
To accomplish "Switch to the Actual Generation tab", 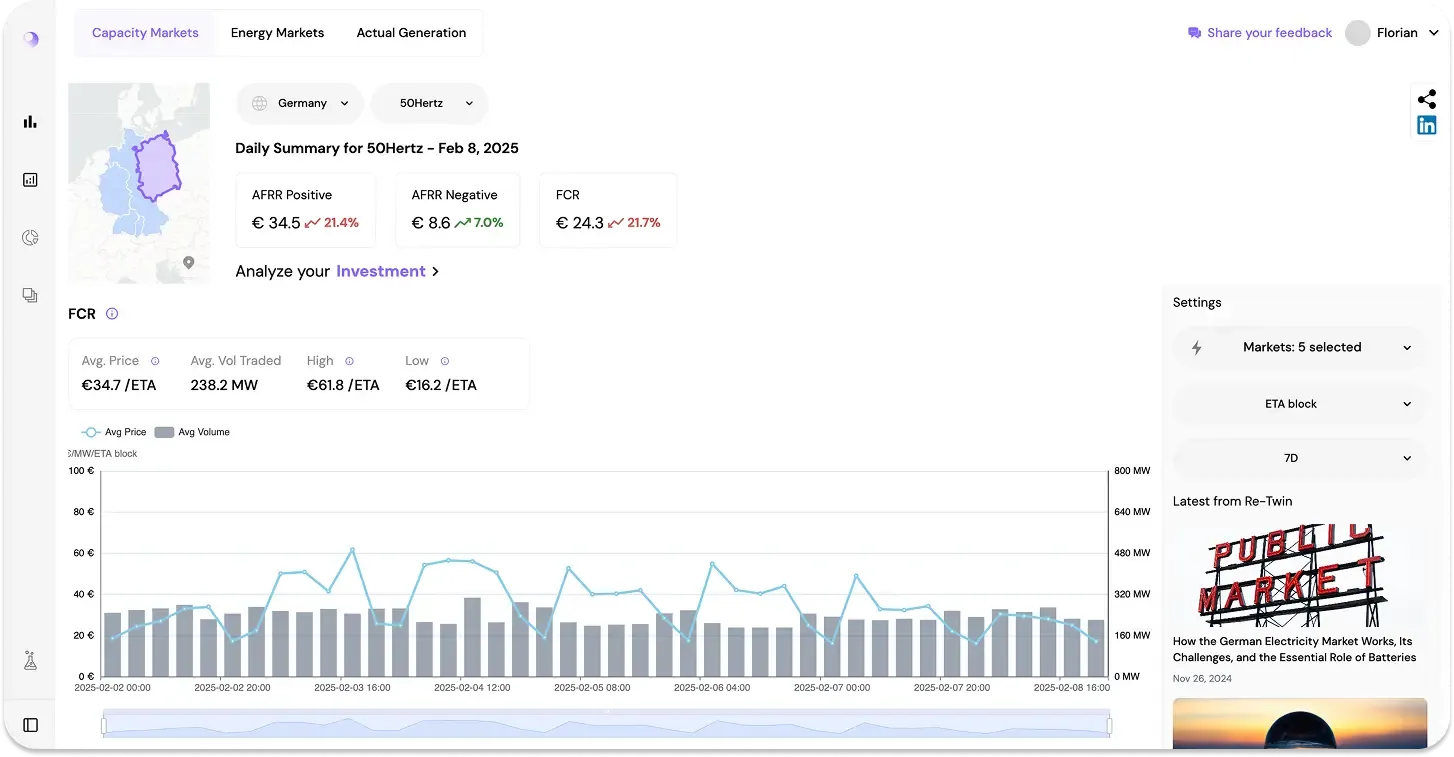I will coord(411,33).
